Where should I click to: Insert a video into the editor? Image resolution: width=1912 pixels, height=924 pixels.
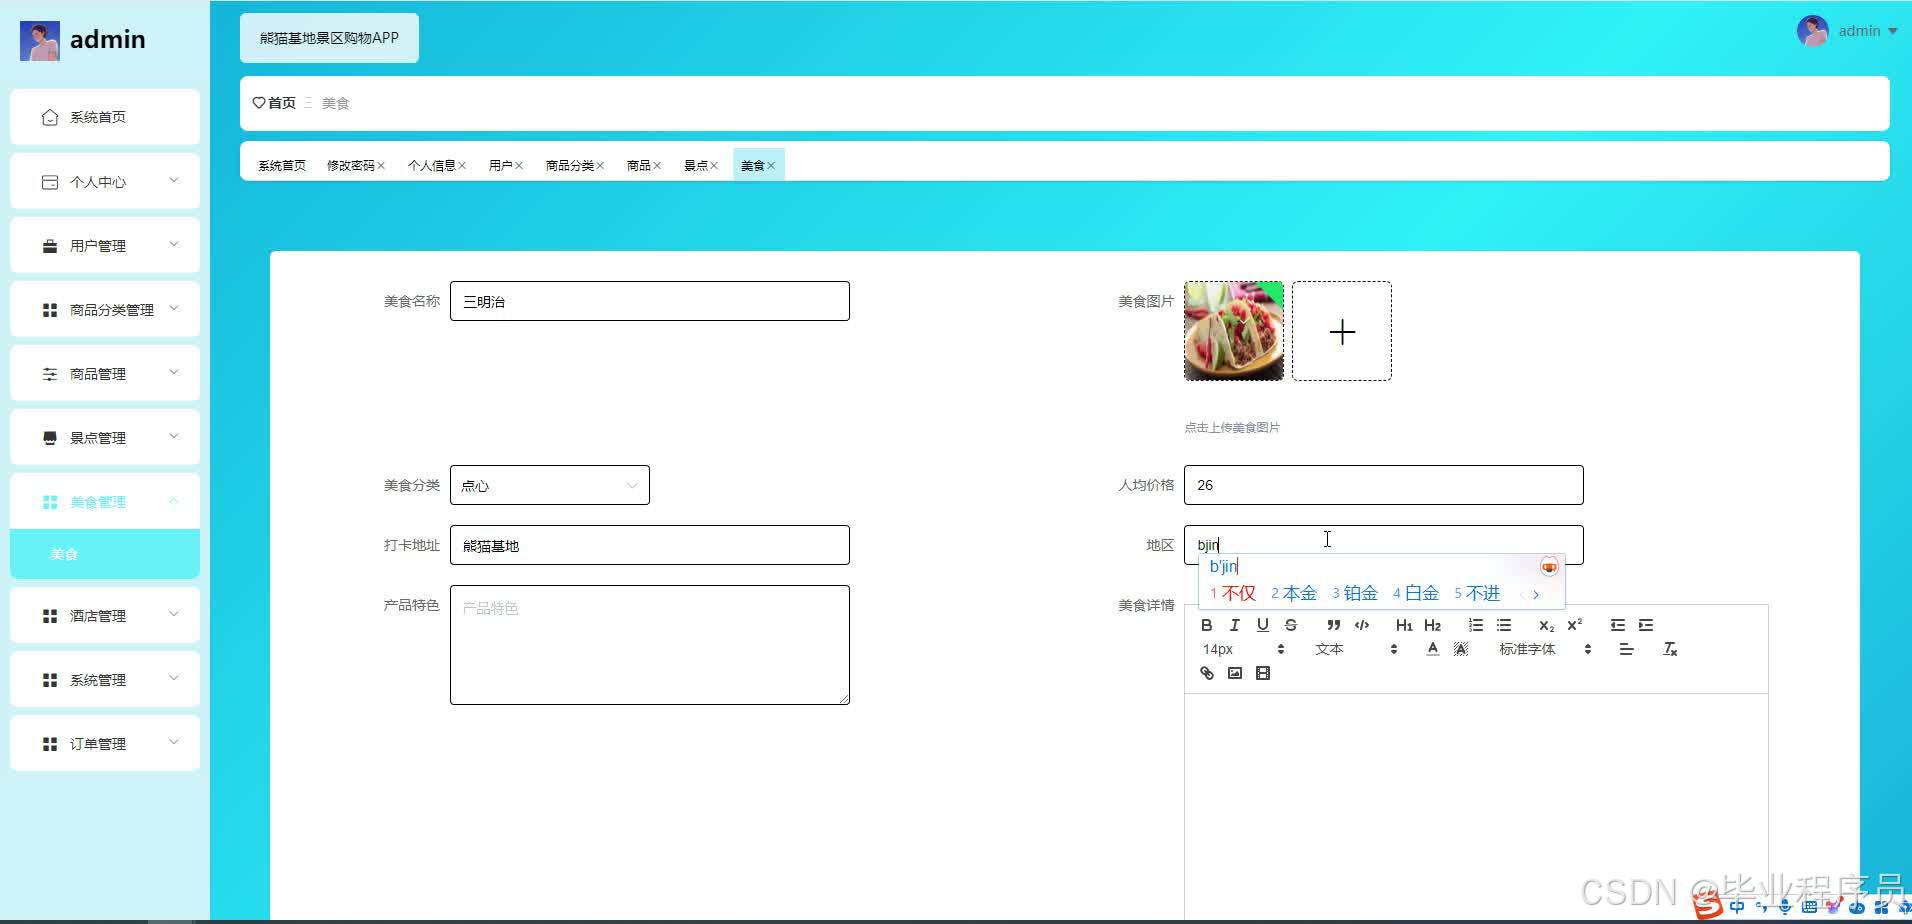click(1262, 673)
